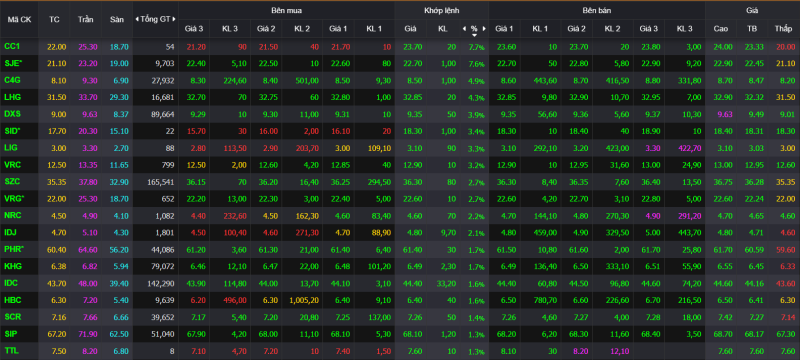Click the left arrow beside Tổng GT

pos(137,19)
